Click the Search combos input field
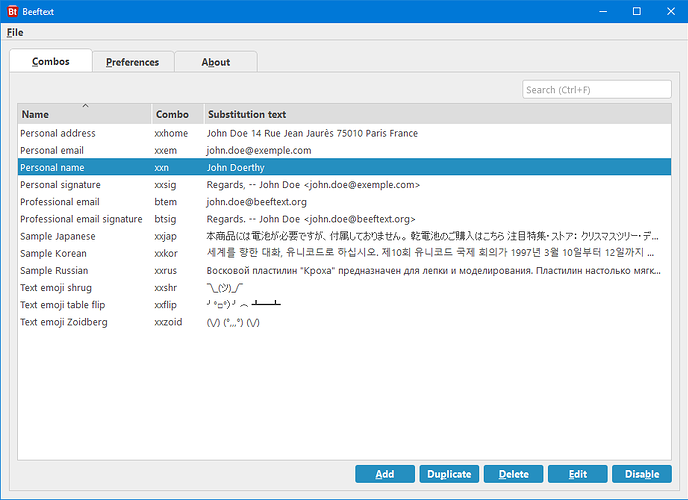Image resolution: width=688 pixels, height=500 pixels. [597, 90]
